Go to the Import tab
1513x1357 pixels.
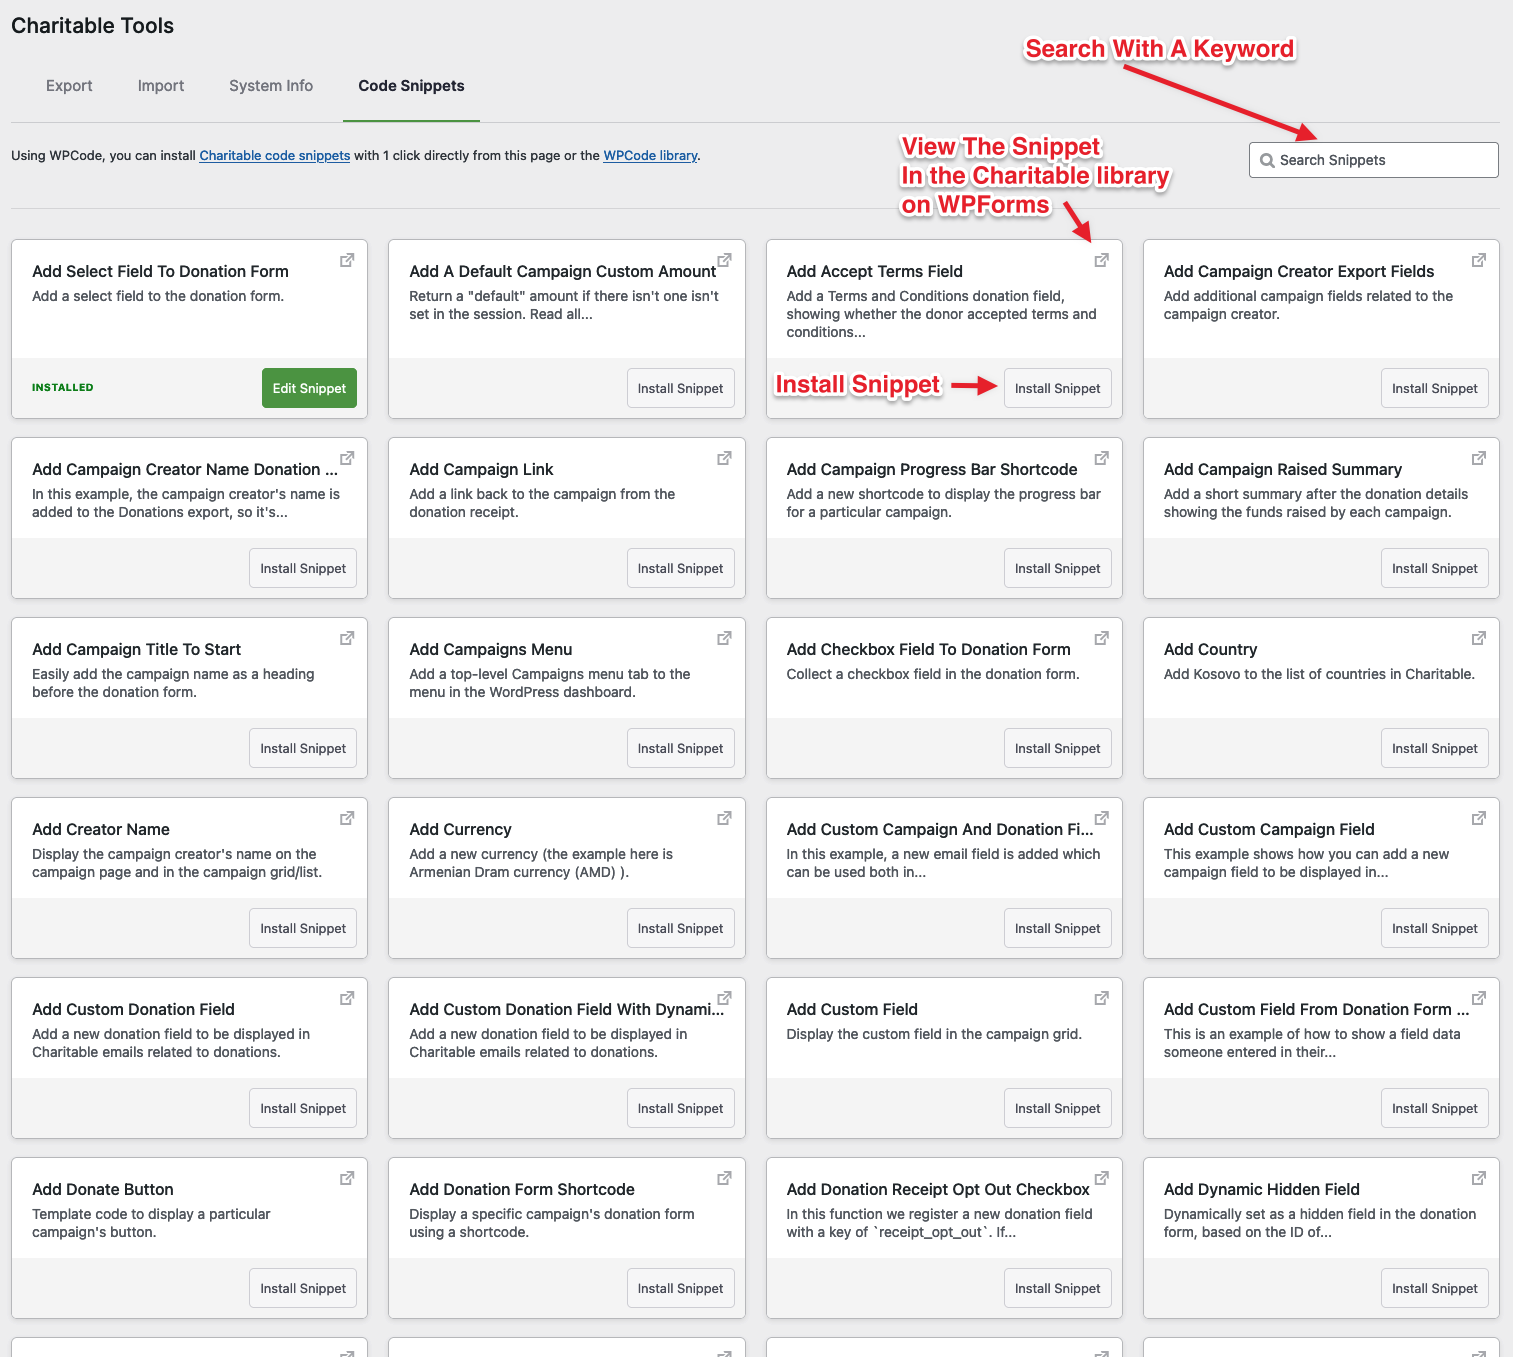coord(161,86)
